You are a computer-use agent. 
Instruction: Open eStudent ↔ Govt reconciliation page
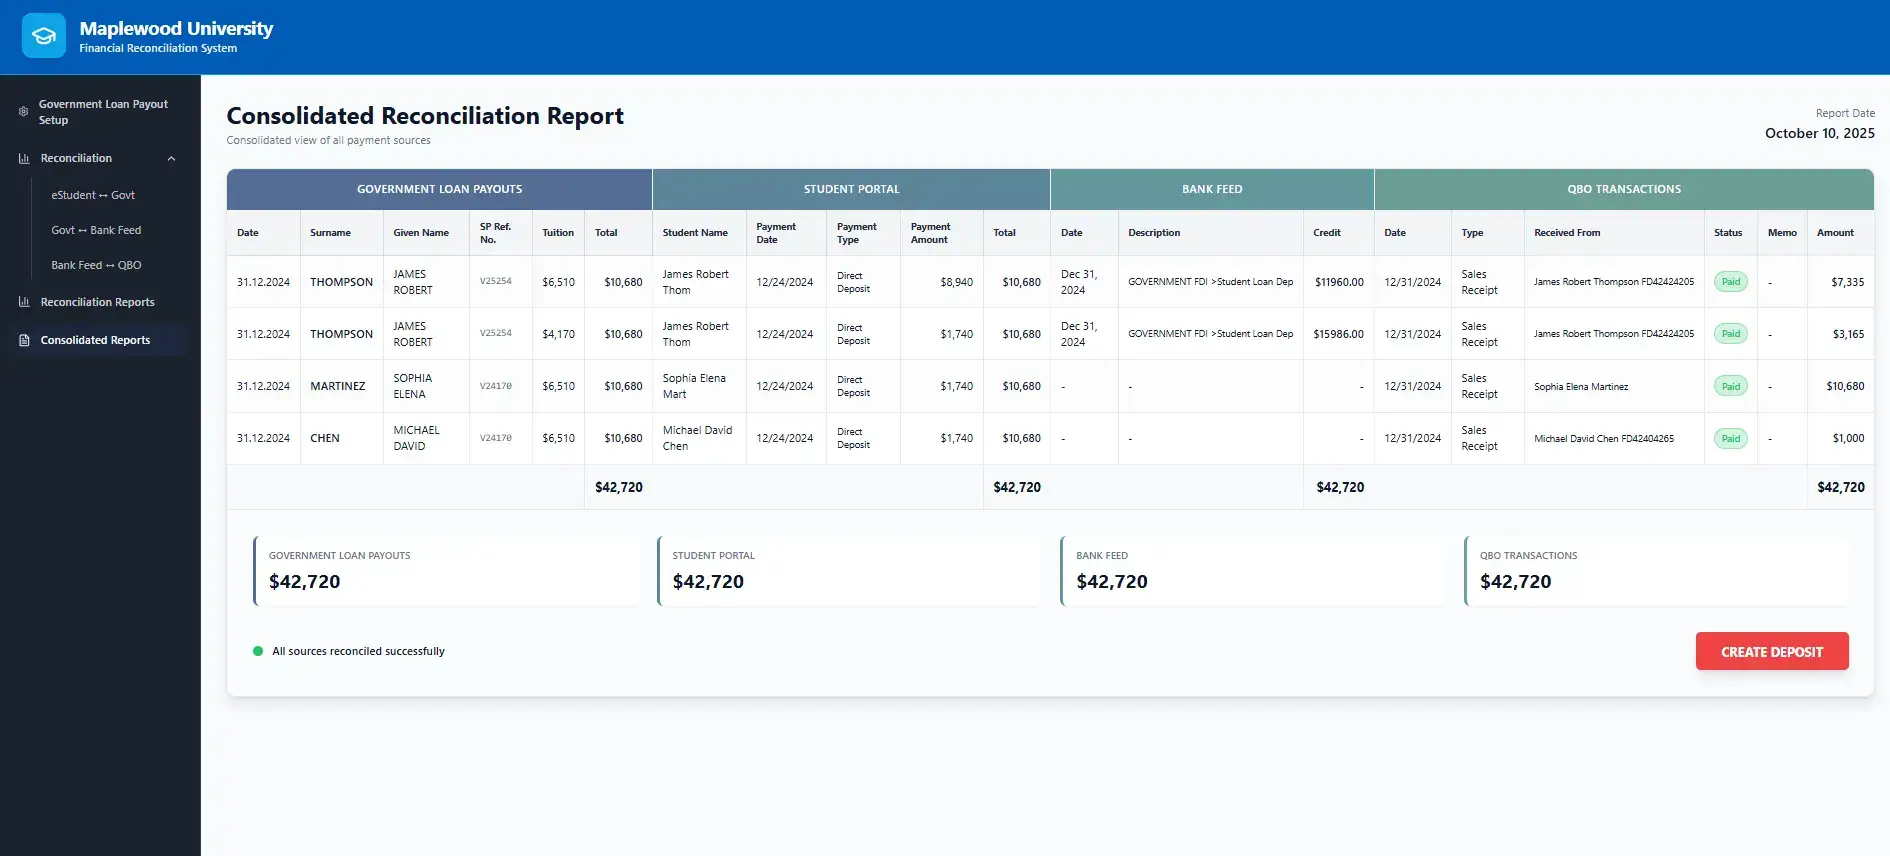tap(93, 195)
